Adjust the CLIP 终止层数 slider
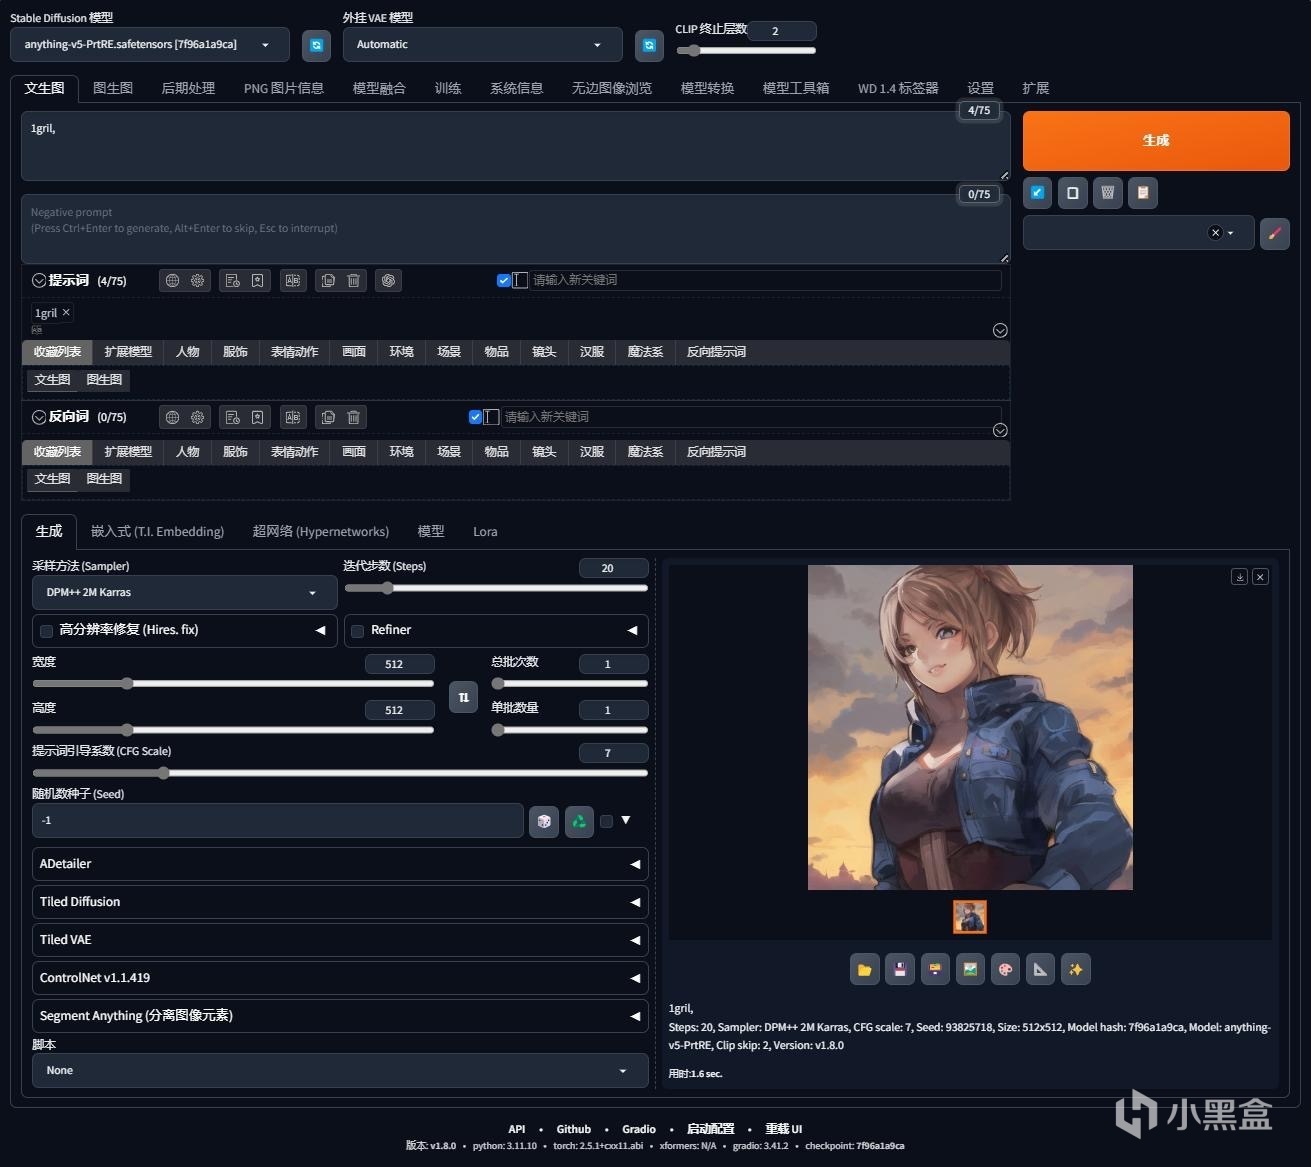 (746, 51)
